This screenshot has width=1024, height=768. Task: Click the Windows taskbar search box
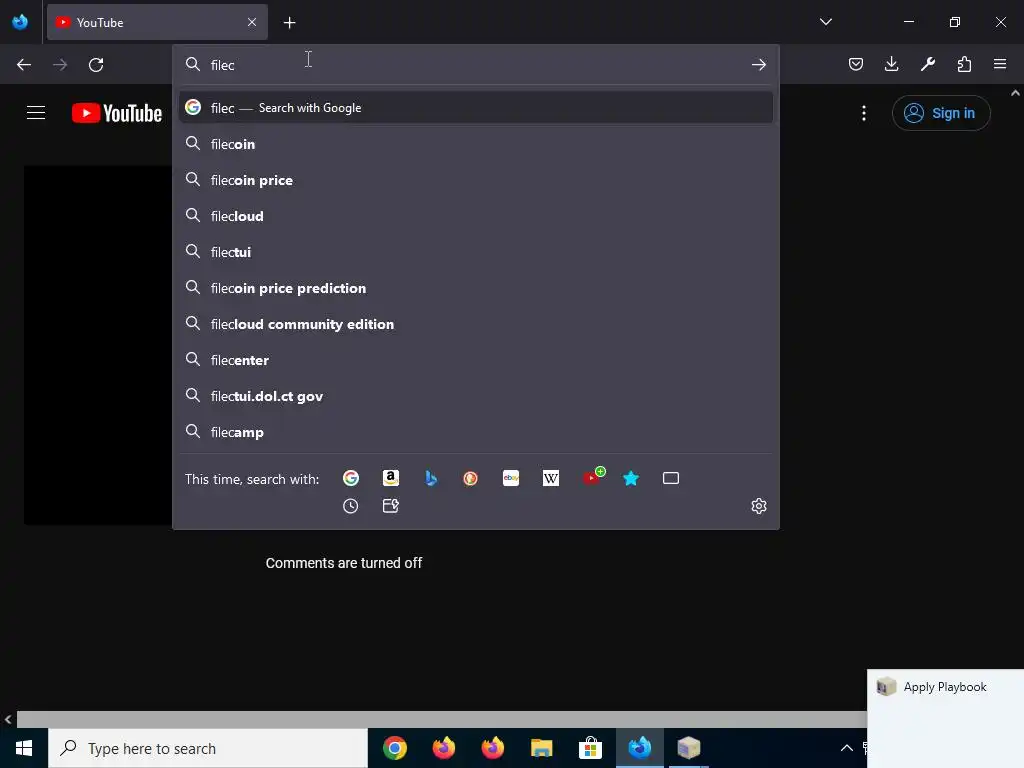click(208, 748)
